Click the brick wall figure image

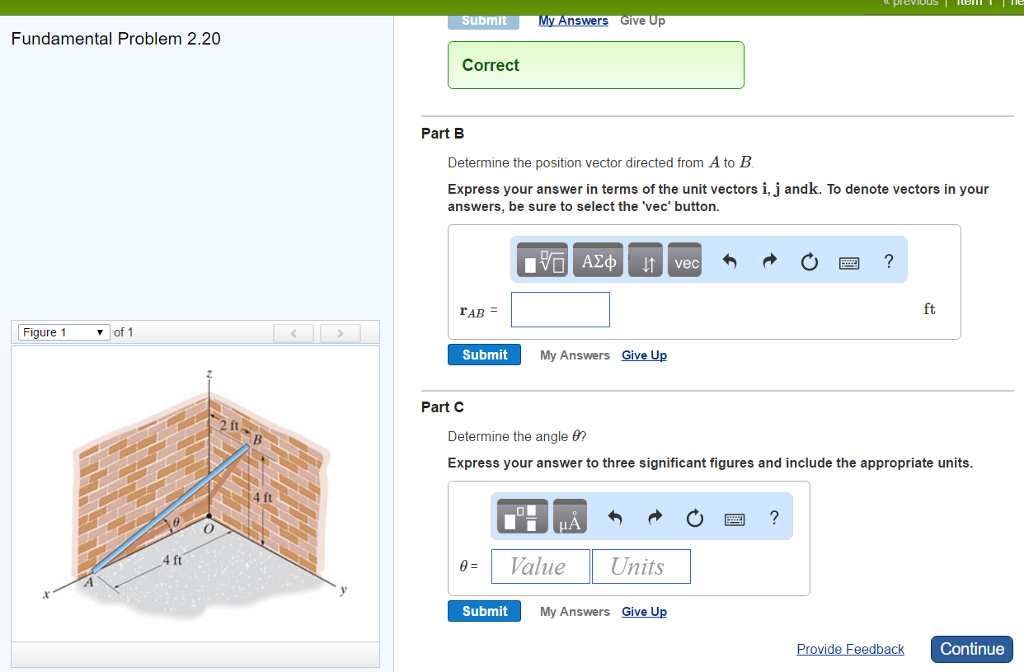tap(195, 493)
